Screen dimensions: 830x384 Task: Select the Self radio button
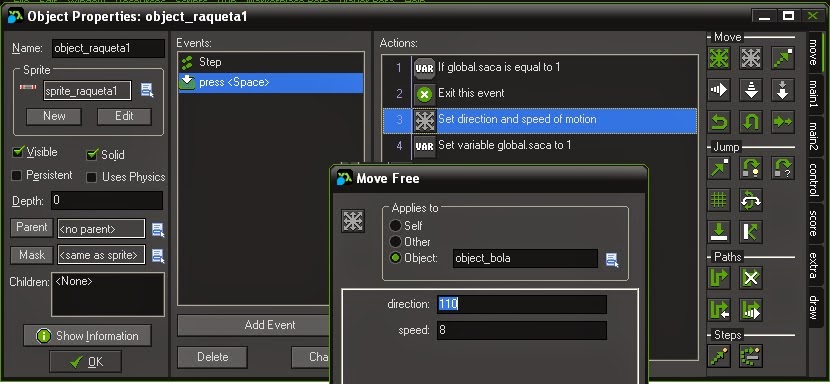click(395, 226)
